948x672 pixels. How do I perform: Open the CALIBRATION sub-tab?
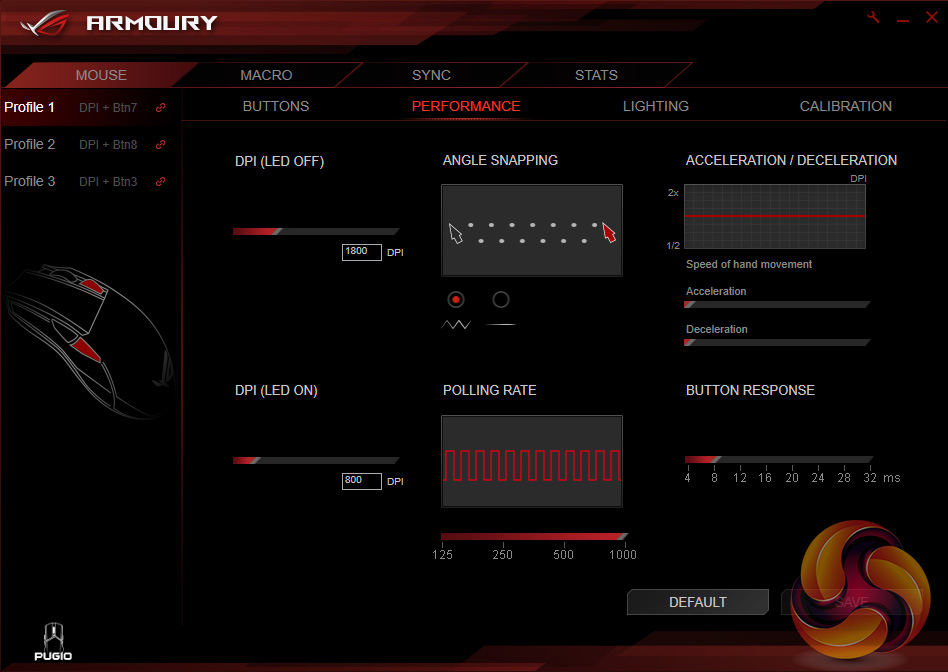click(845, 106)
